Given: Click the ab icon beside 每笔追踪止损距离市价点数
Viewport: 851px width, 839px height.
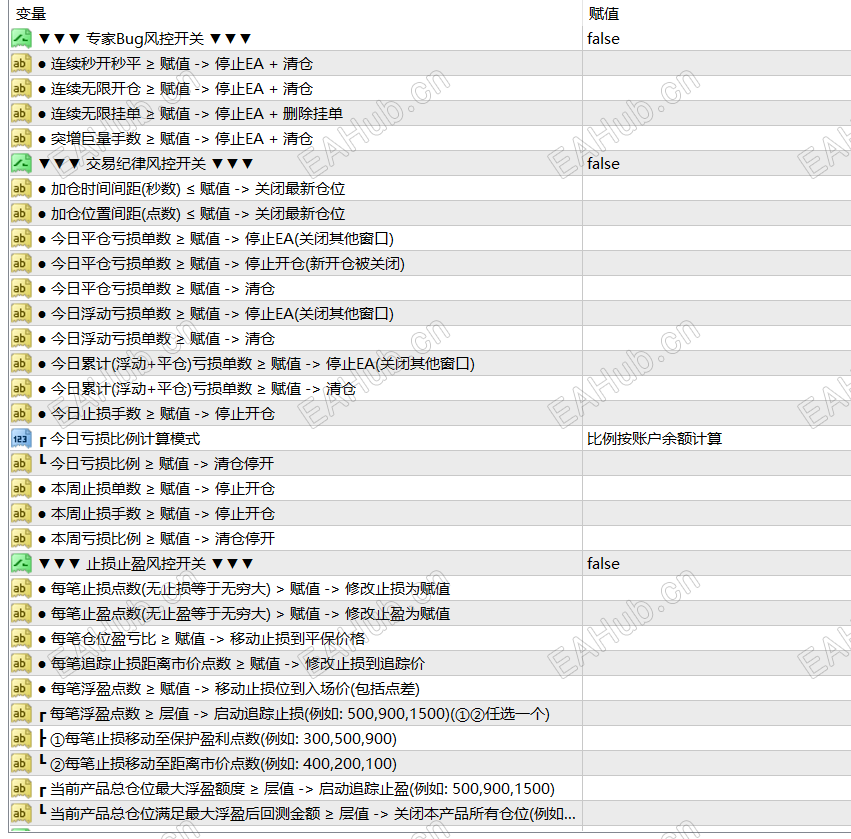Looking at the screenshot, I should click(21, 663).
